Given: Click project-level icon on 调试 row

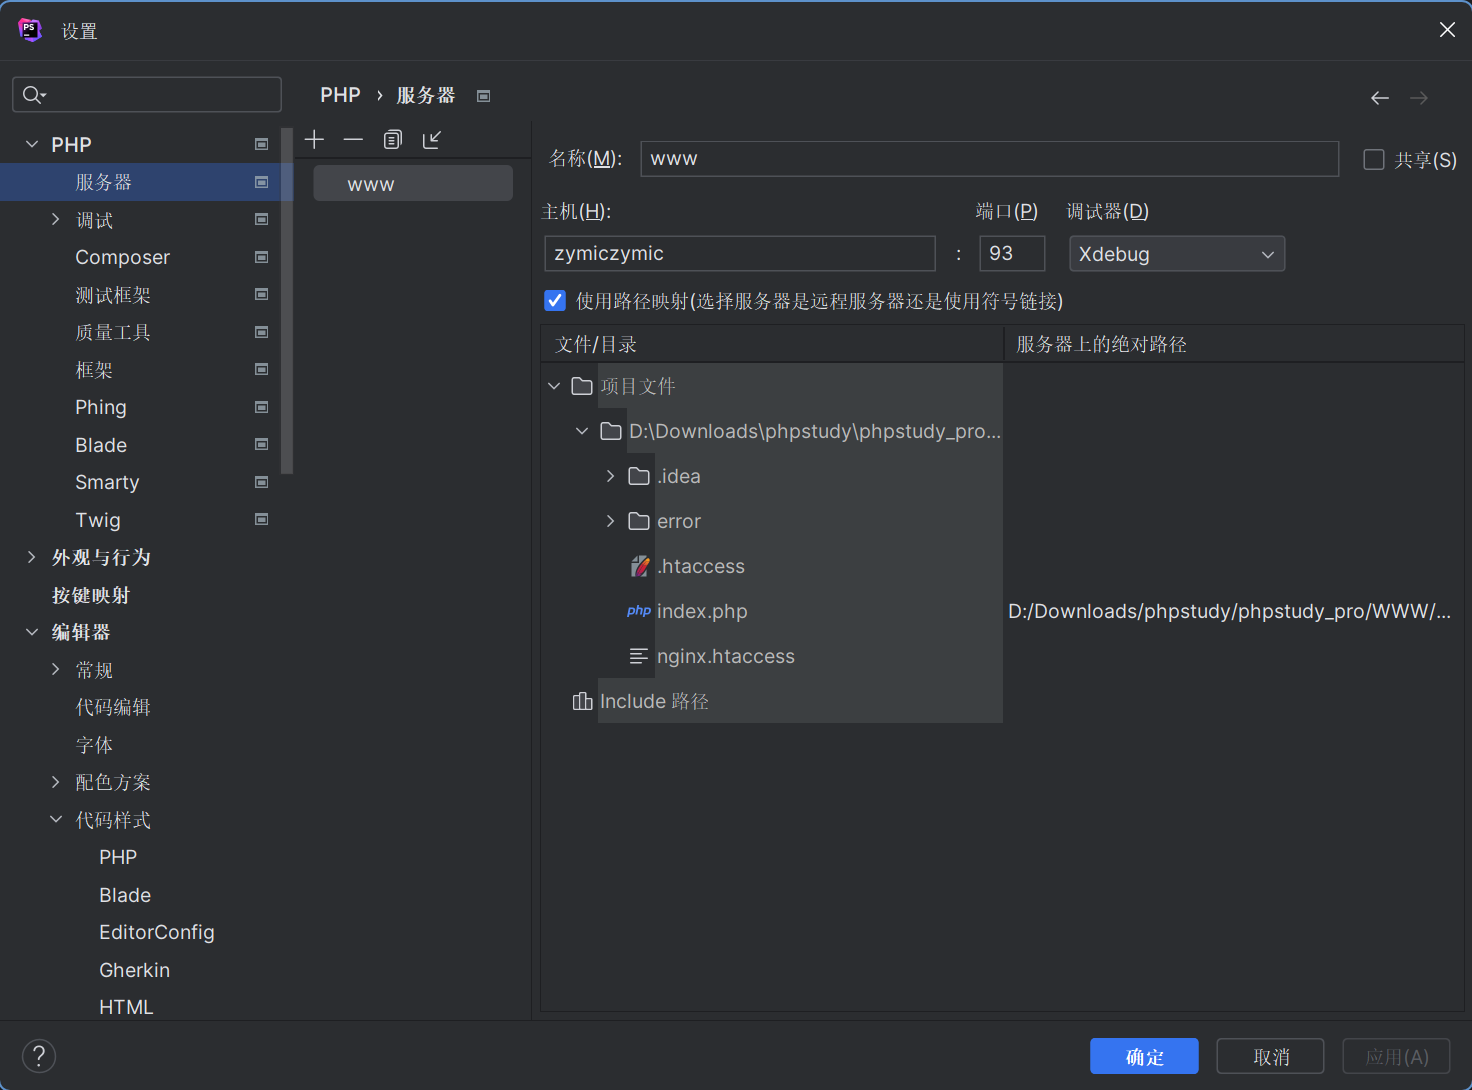Looking at the screenshot, I should tap(262, 219).
